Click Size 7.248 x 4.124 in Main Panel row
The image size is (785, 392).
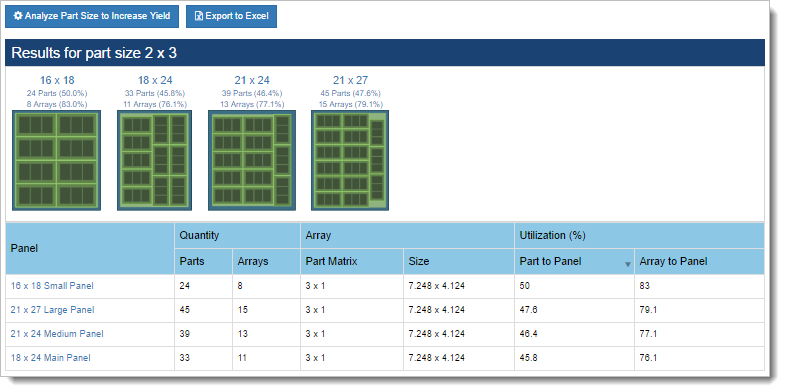pyautogui.click(x=437, y=358)
